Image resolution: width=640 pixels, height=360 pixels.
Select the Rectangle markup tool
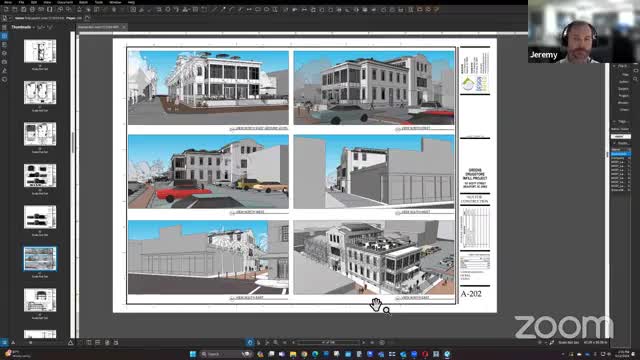coord(258,9)
